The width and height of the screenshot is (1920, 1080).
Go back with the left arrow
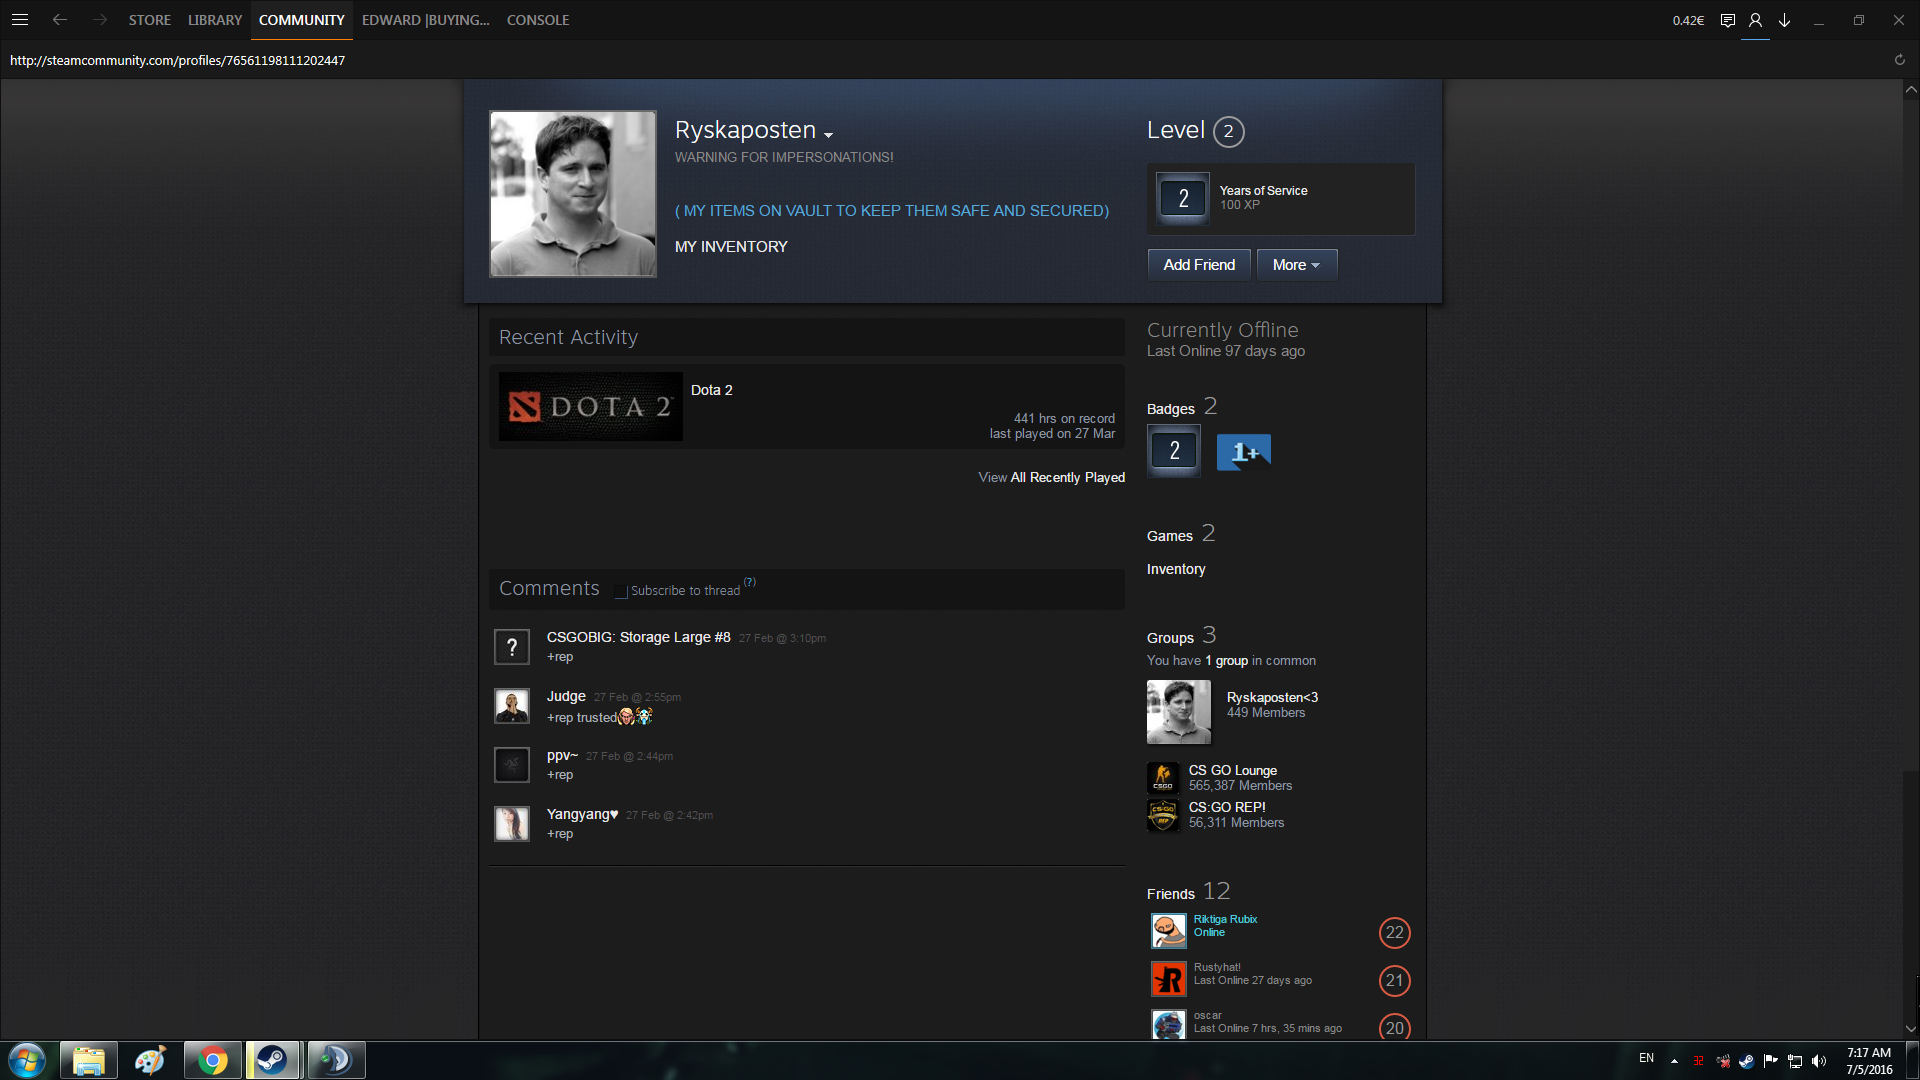tap(60, 20)
